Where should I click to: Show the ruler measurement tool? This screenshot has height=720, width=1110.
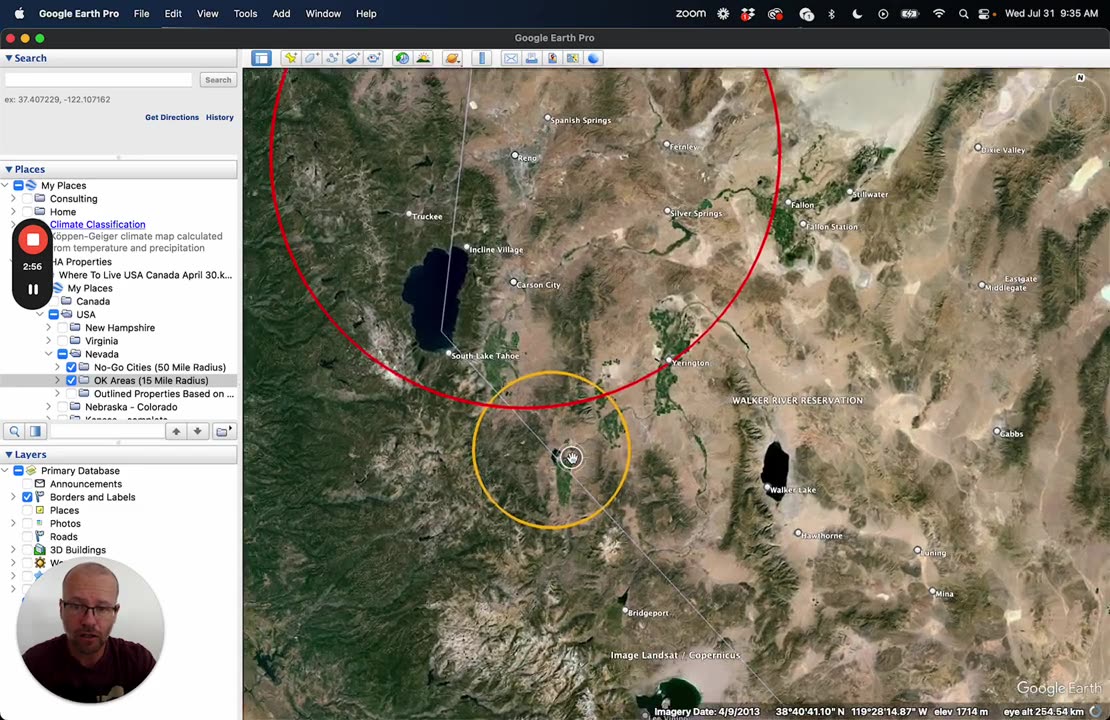tap(481, 58)
